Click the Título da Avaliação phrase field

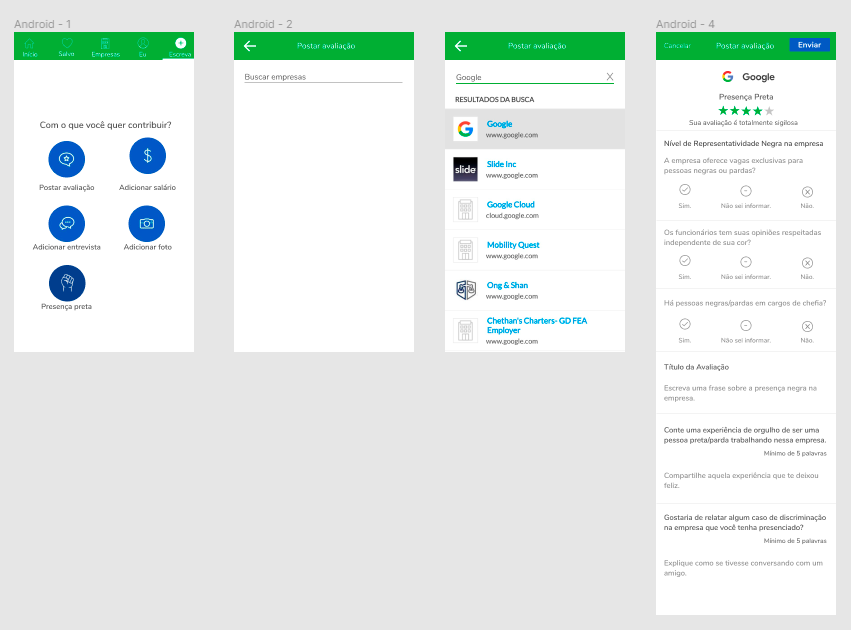pos(740,393)
